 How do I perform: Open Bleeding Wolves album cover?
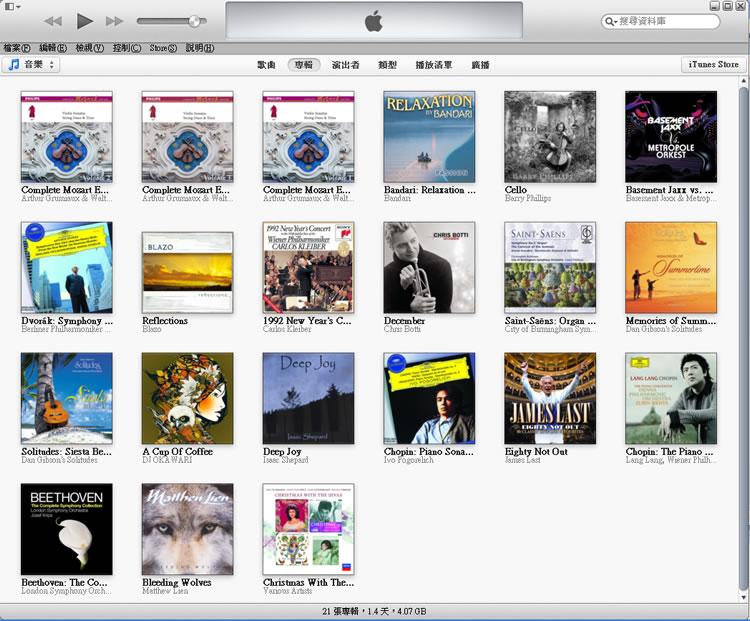tap(188, 529)
